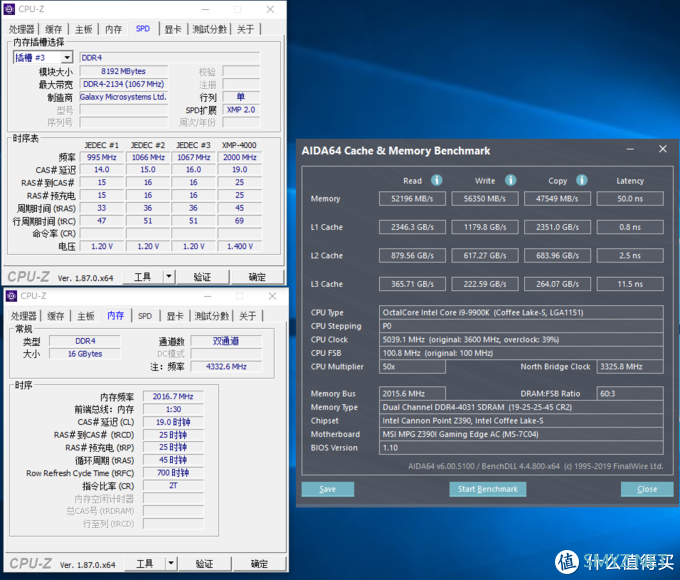The width and height of the screenshot is (680, 580).
Task: Click CPU Clock field 5039.1 MHz
Action: pos(521,339)
